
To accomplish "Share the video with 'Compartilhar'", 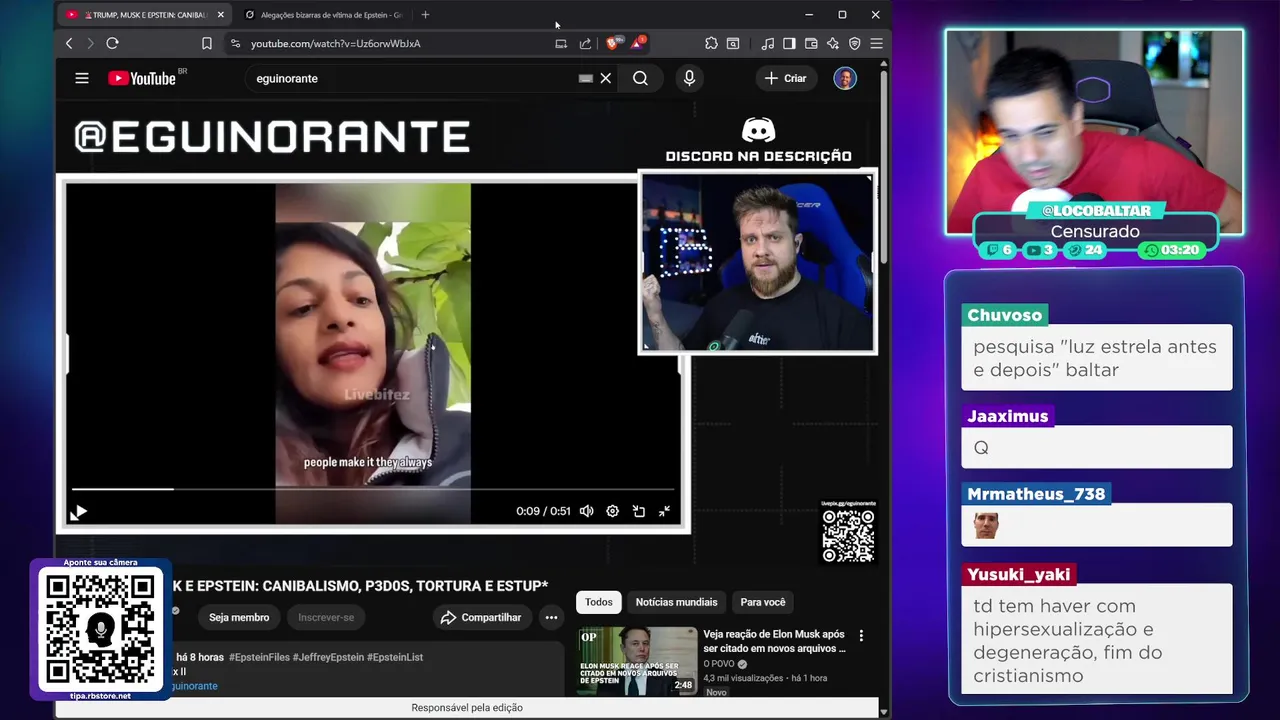I will coord(481,617).
